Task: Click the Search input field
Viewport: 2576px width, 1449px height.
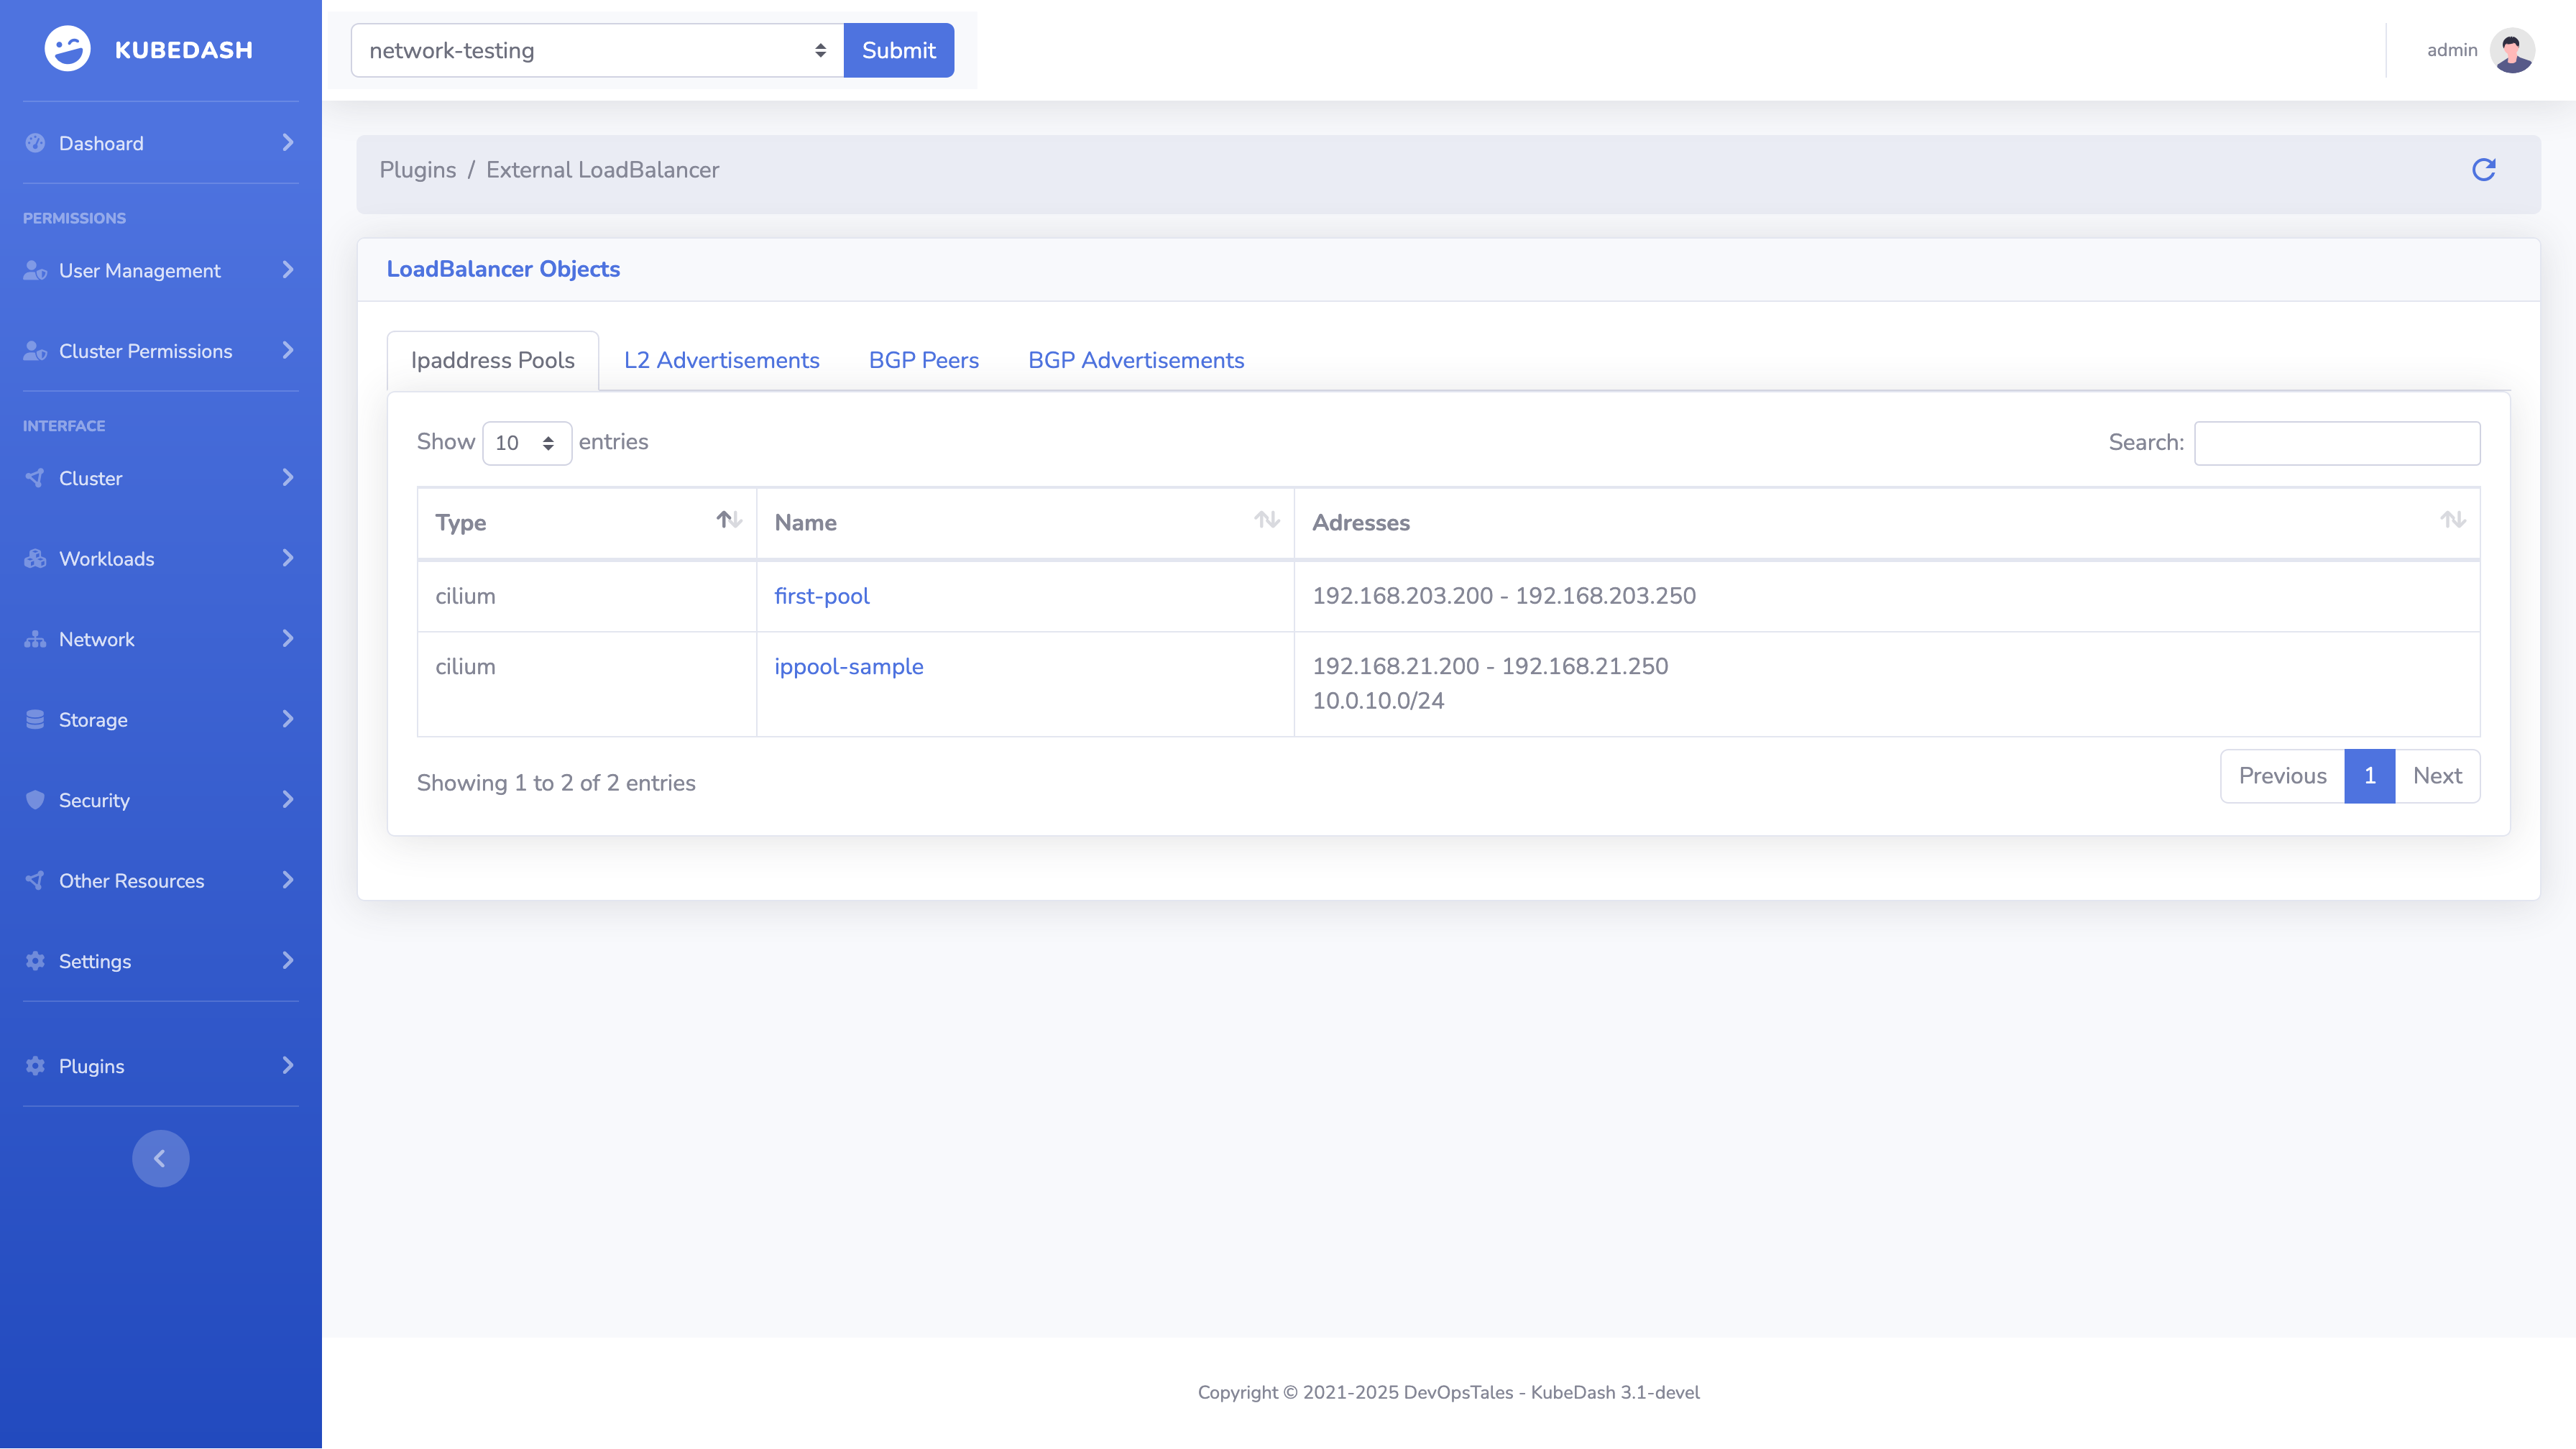Action: coord(2336,443)
